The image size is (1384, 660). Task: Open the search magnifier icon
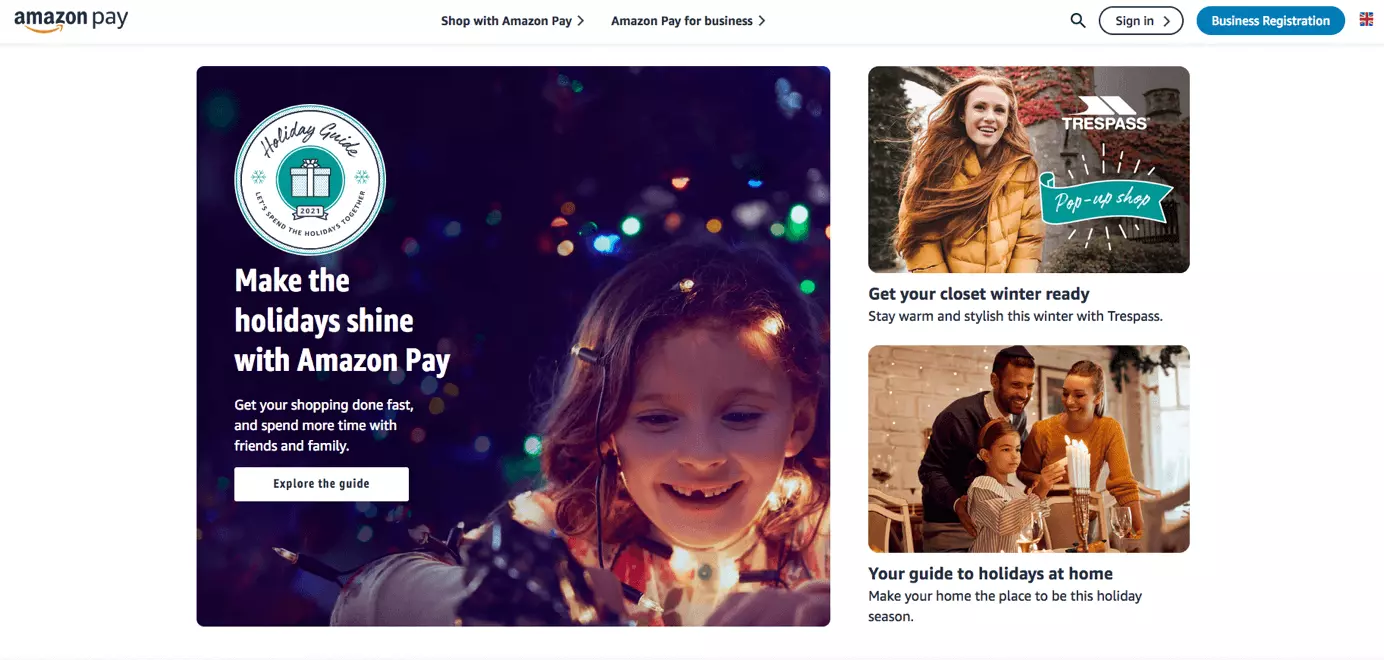click(x=1078, y=20)
